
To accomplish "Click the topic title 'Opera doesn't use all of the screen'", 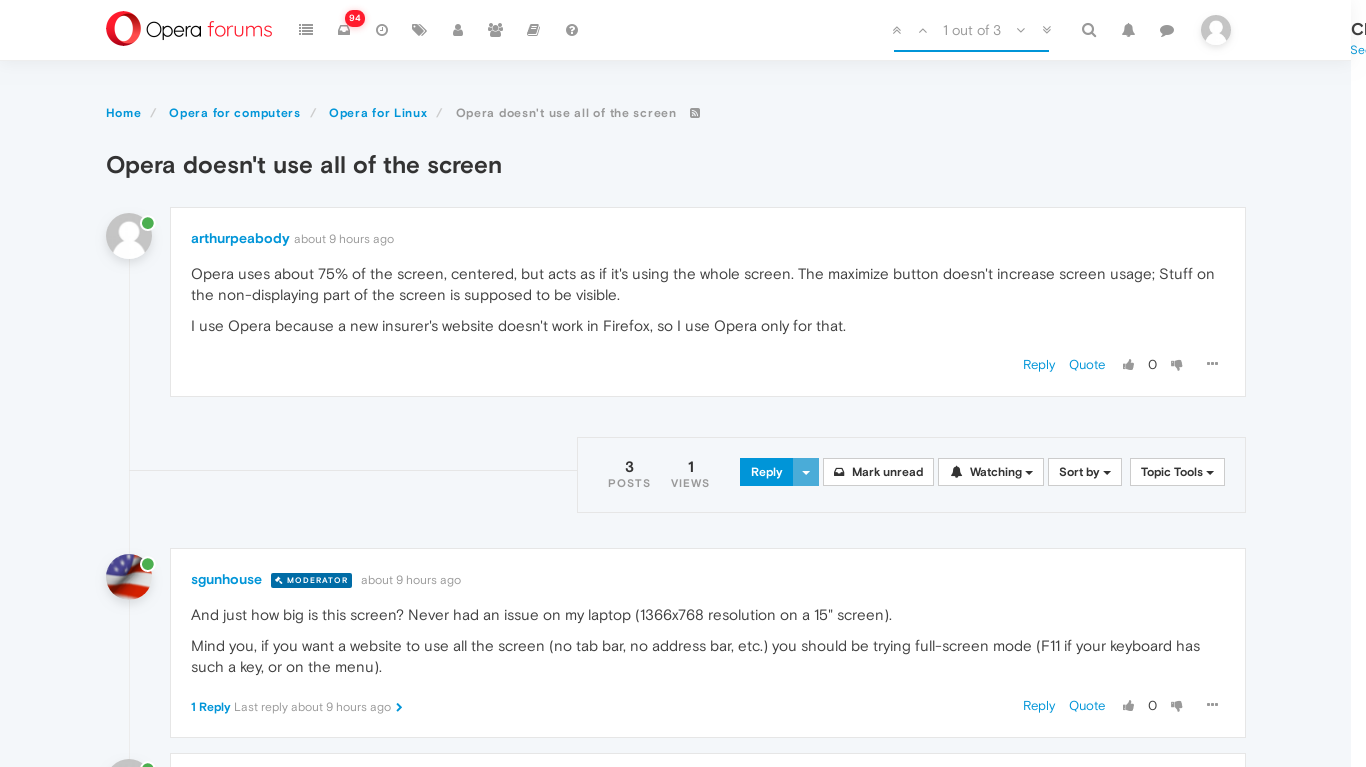I will pos(304,165).
